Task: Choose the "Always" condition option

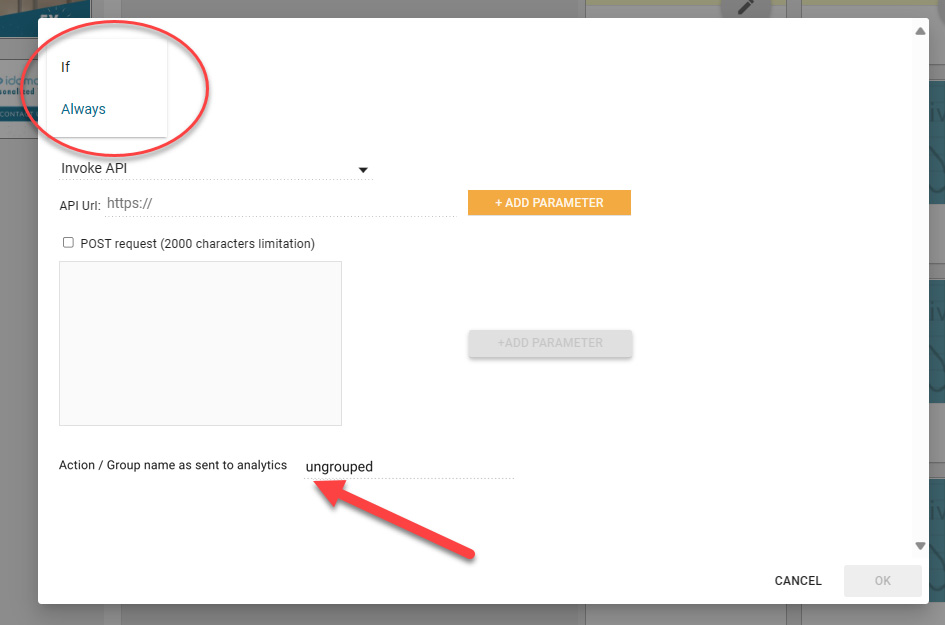Action: click(83, 109)
